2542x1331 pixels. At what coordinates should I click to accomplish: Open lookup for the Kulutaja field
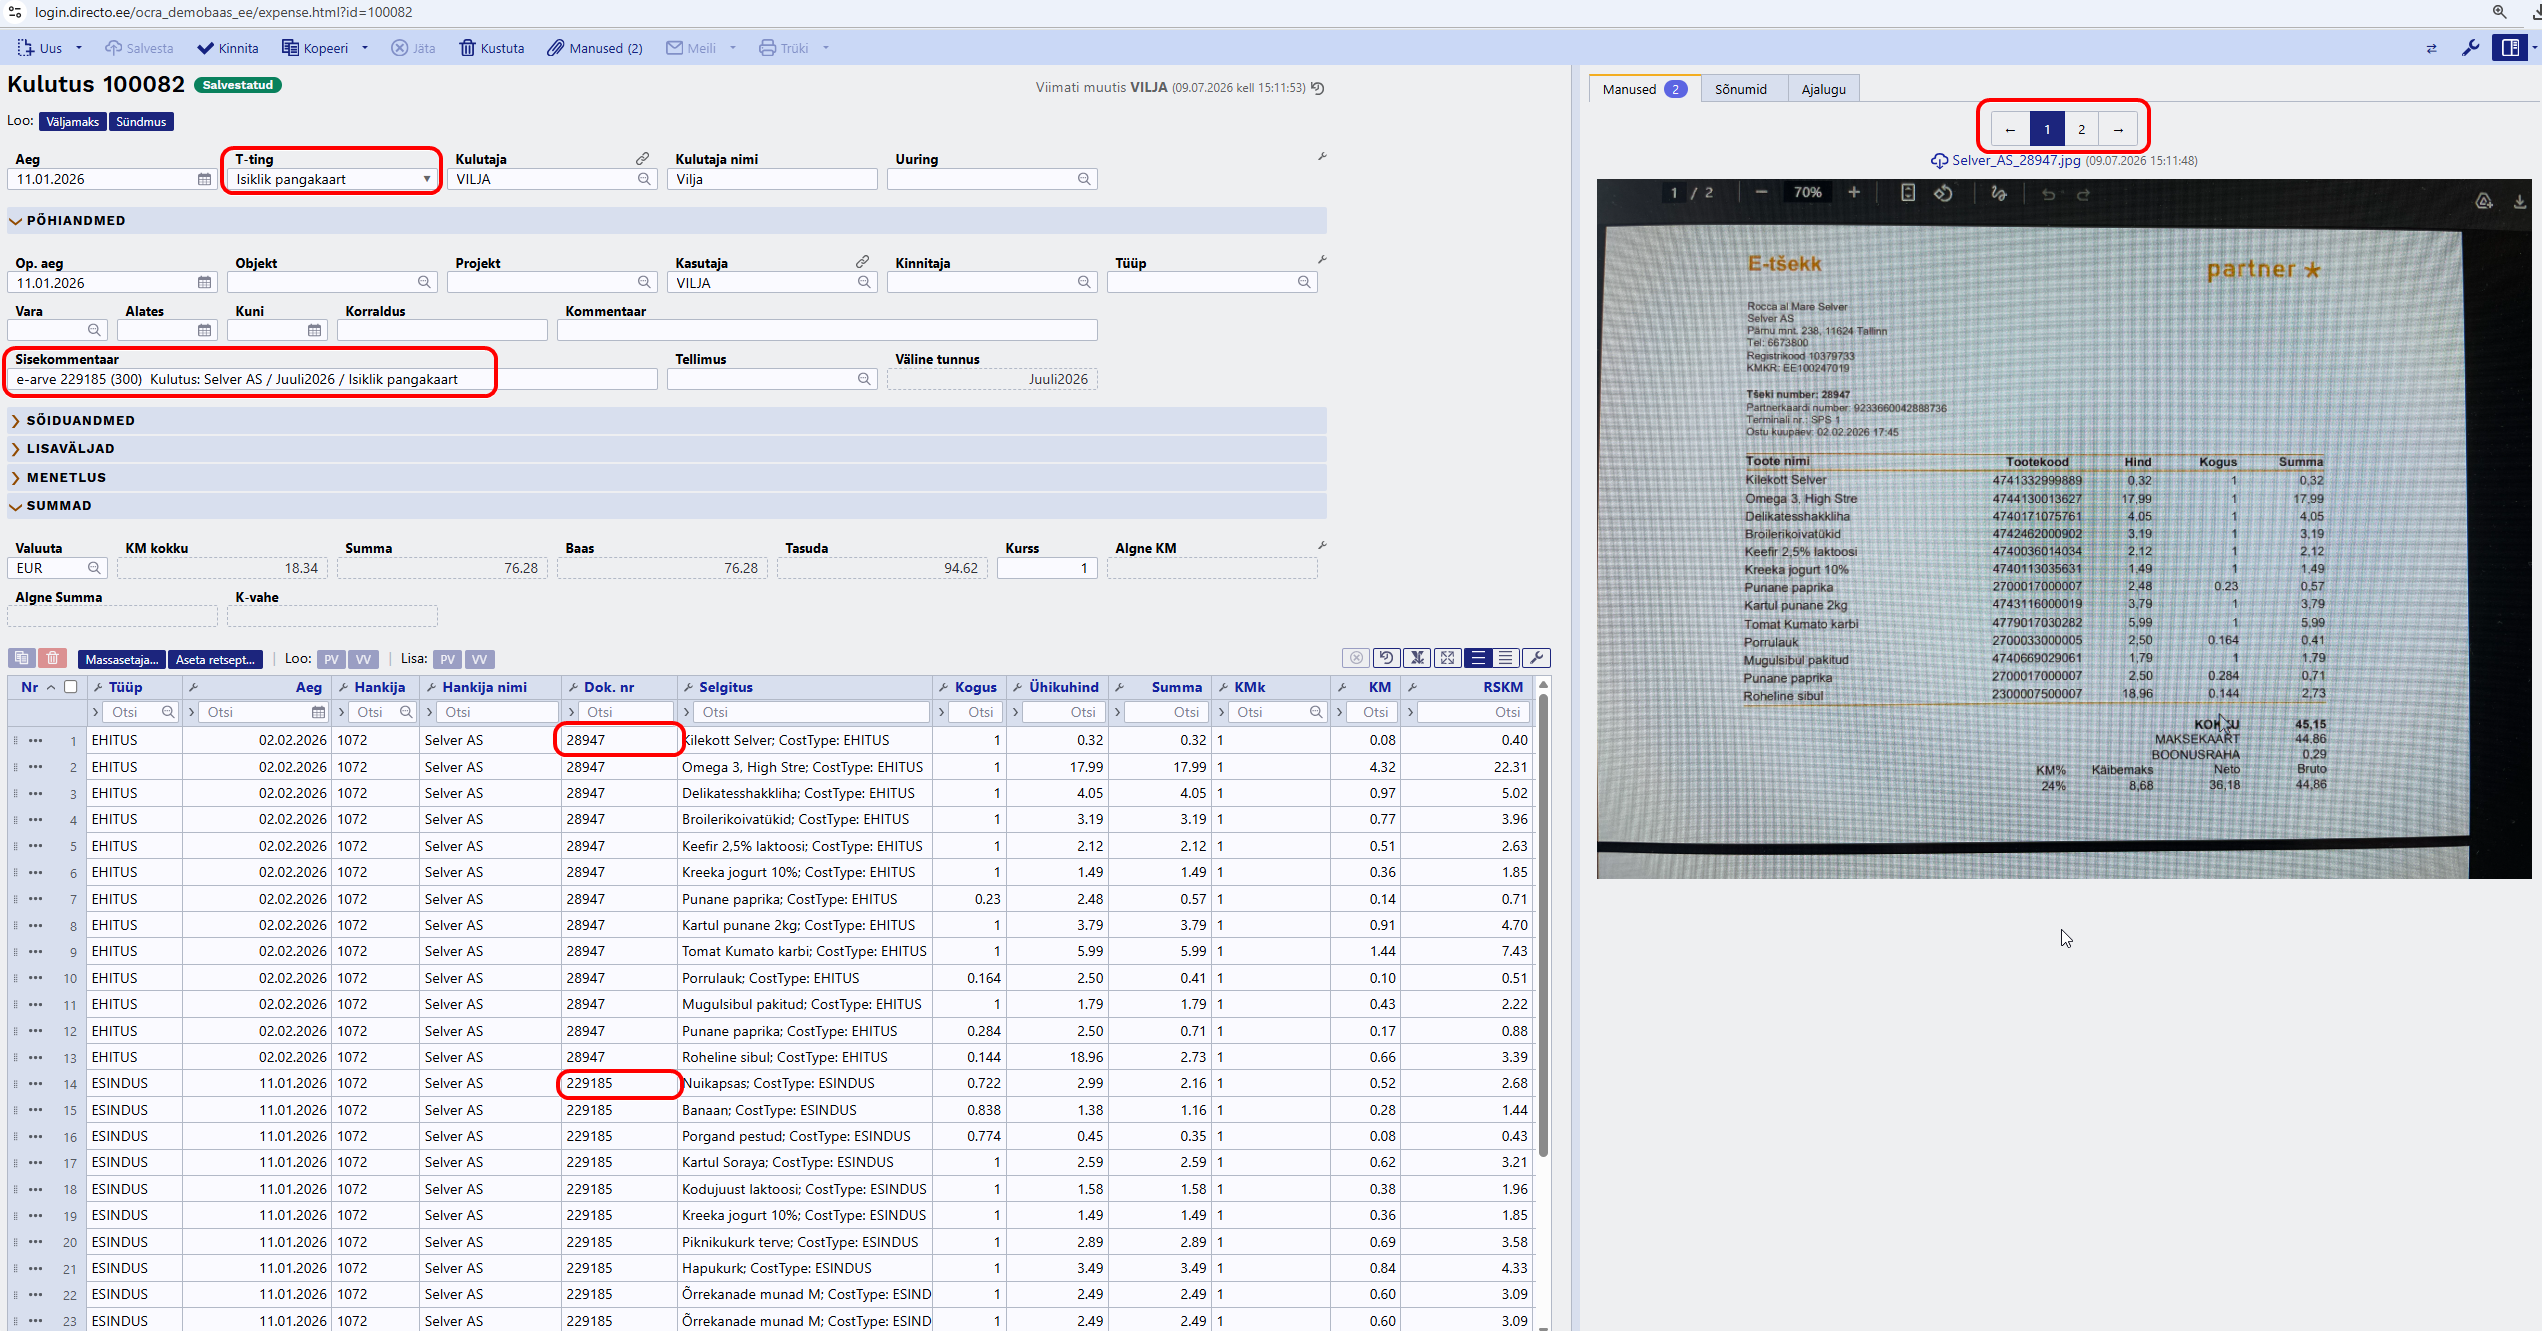[645, 179]
